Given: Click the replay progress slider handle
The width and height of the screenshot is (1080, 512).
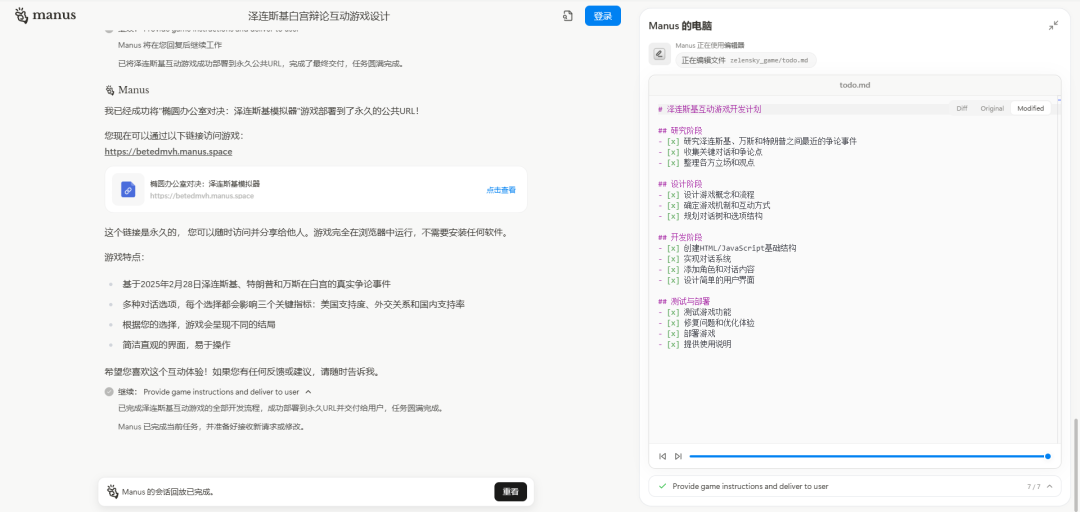Looking at the screenshot, I should [1047, 456].
